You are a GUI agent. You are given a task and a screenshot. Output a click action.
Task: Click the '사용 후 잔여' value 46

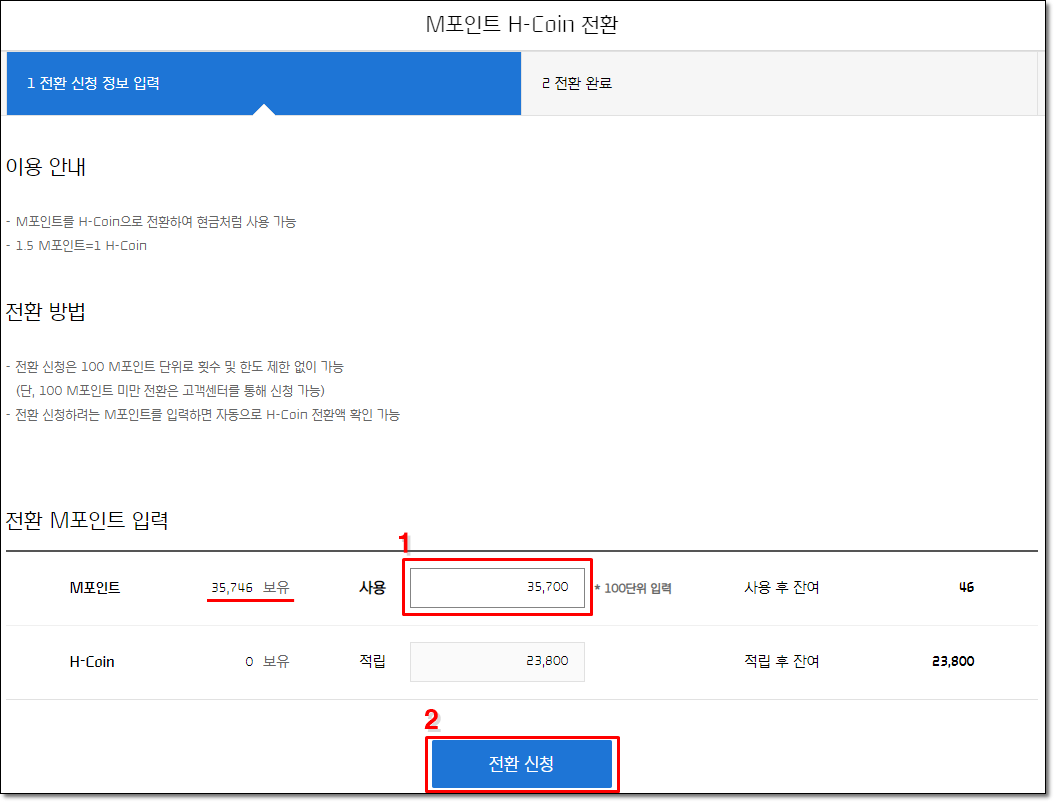pyautogui.click(x=966, y=587)
